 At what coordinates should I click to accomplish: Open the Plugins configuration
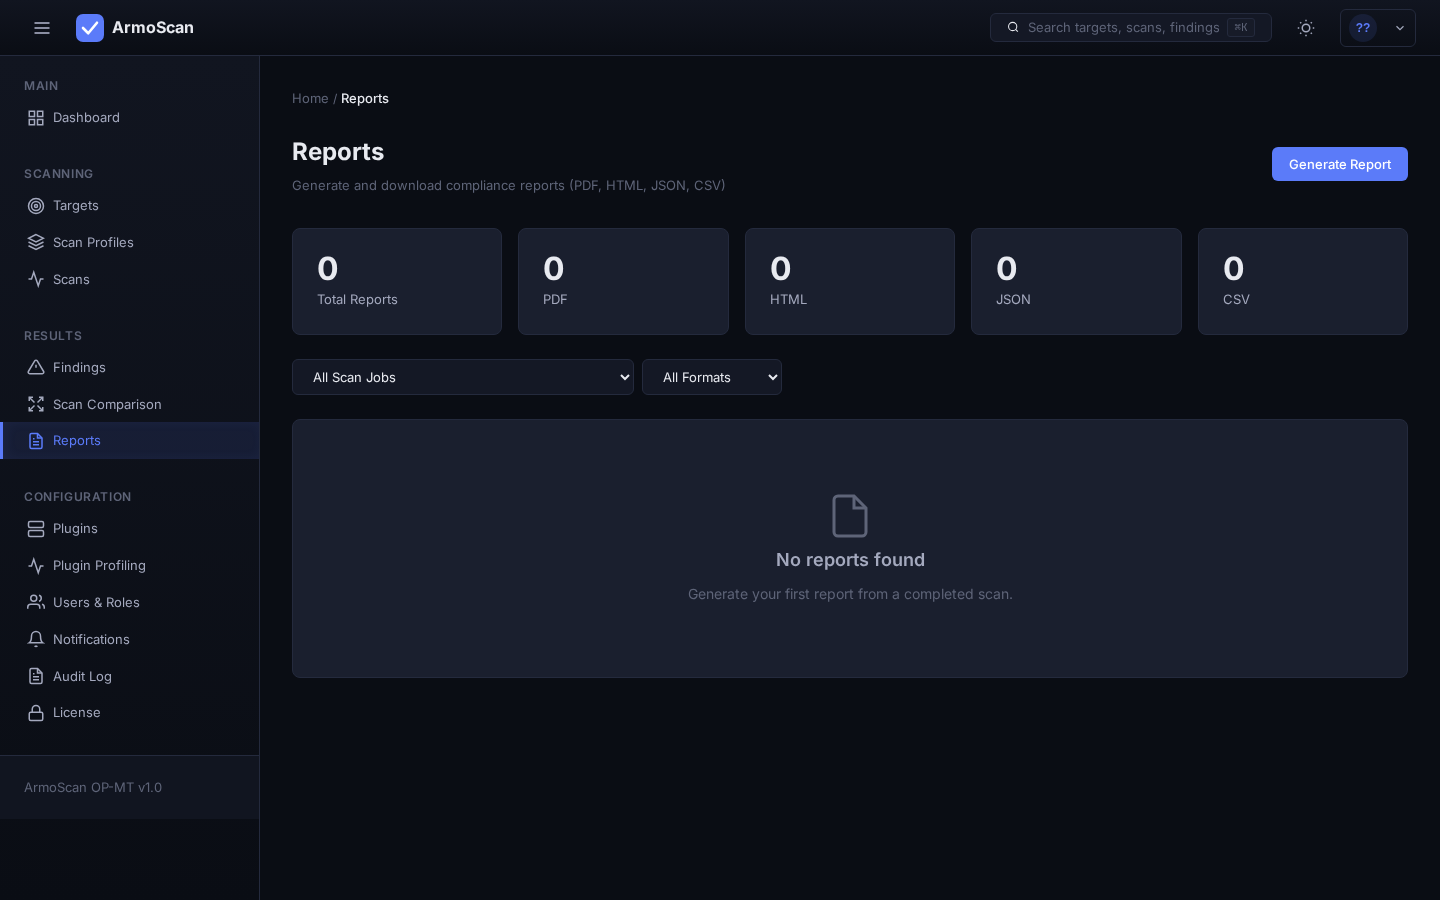tap(130, 529)
